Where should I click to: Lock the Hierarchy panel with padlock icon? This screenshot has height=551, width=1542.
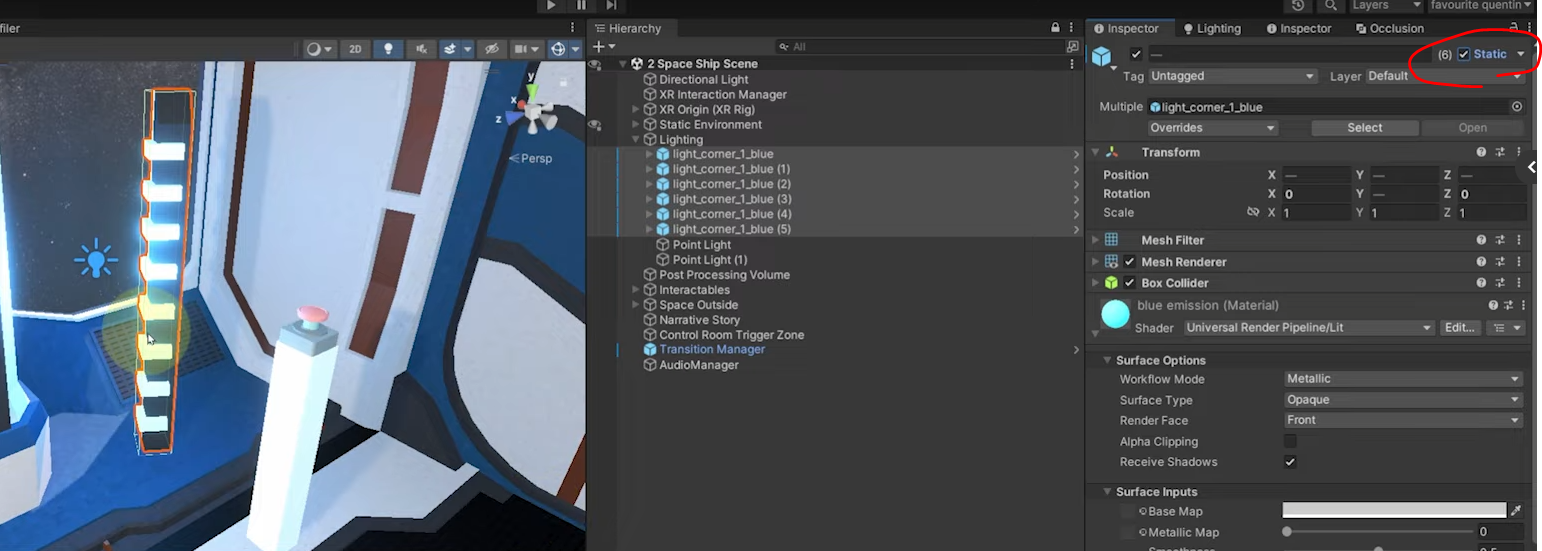pos(1055,29)
